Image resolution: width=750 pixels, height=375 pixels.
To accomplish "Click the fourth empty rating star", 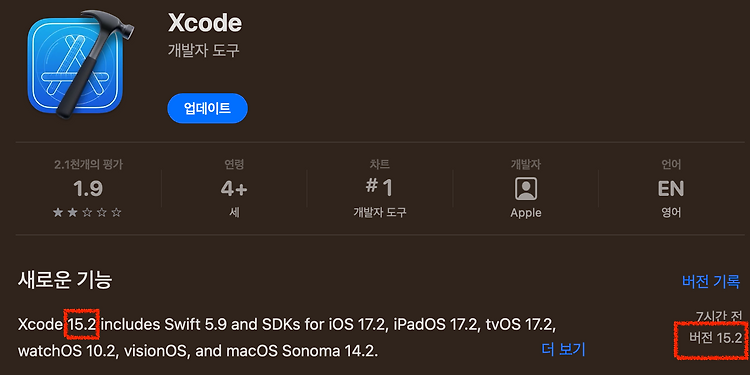I will coord(102,212).
